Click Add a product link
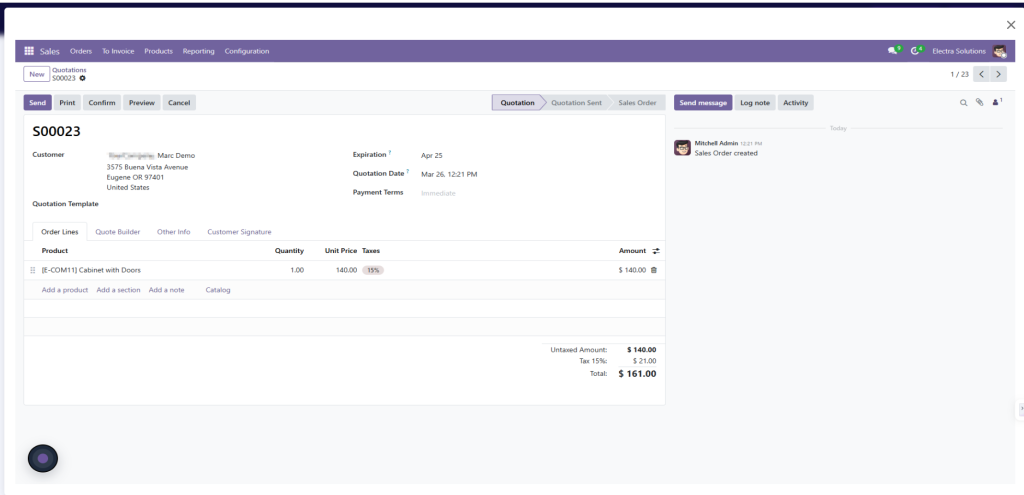The width and height of the screenshot is (1024, 495). pyautogui.click(x=65, y=290)
